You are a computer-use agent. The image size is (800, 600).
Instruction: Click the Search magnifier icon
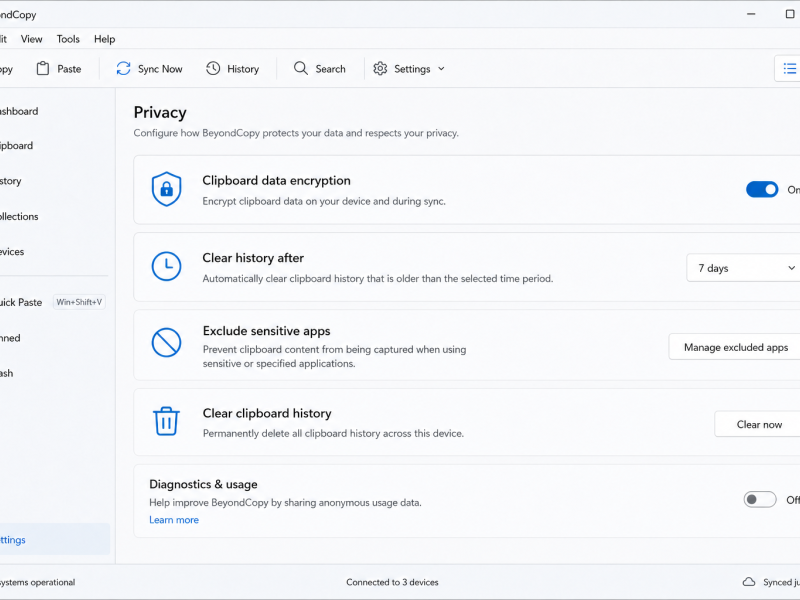(x=301, y=68)
